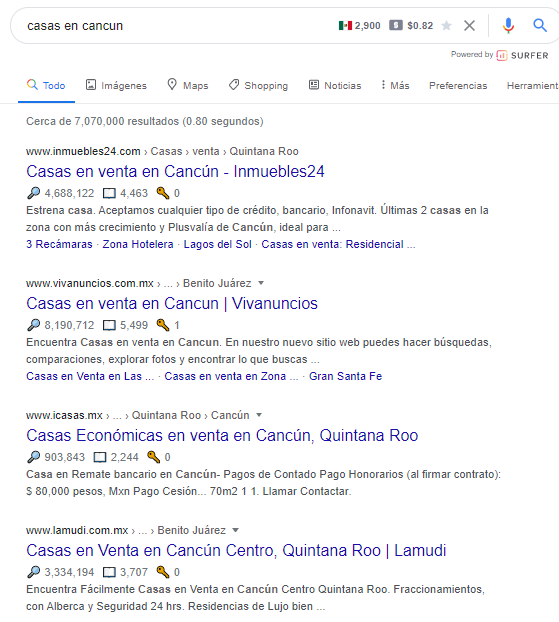Click the book icon next to 5,499
This screenshot has height=622, width=559.
pos(109,326)
